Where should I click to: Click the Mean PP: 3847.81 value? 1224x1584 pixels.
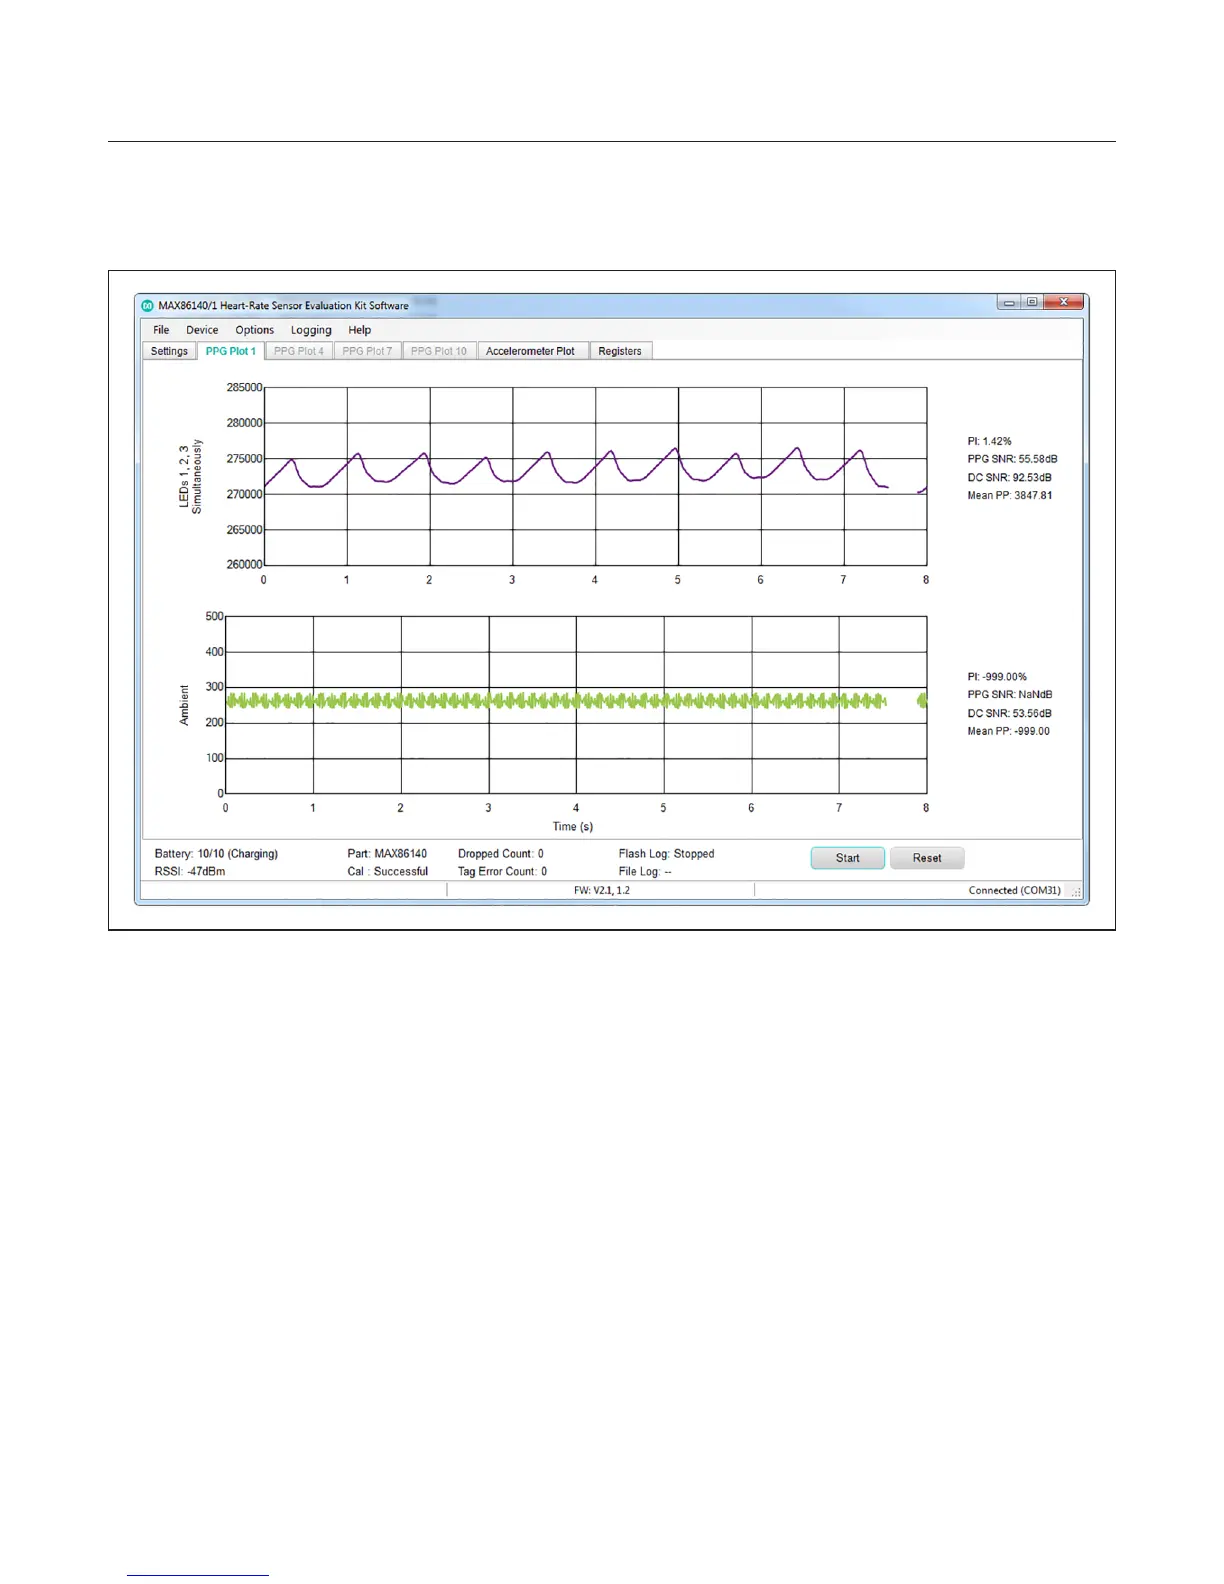[1009, 495]
